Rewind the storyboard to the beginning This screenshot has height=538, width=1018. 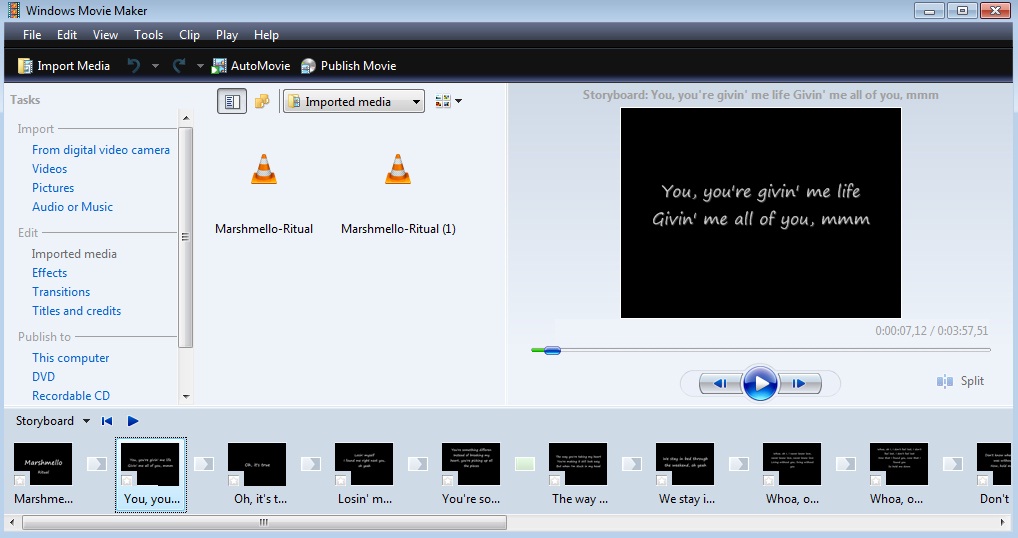107,421
